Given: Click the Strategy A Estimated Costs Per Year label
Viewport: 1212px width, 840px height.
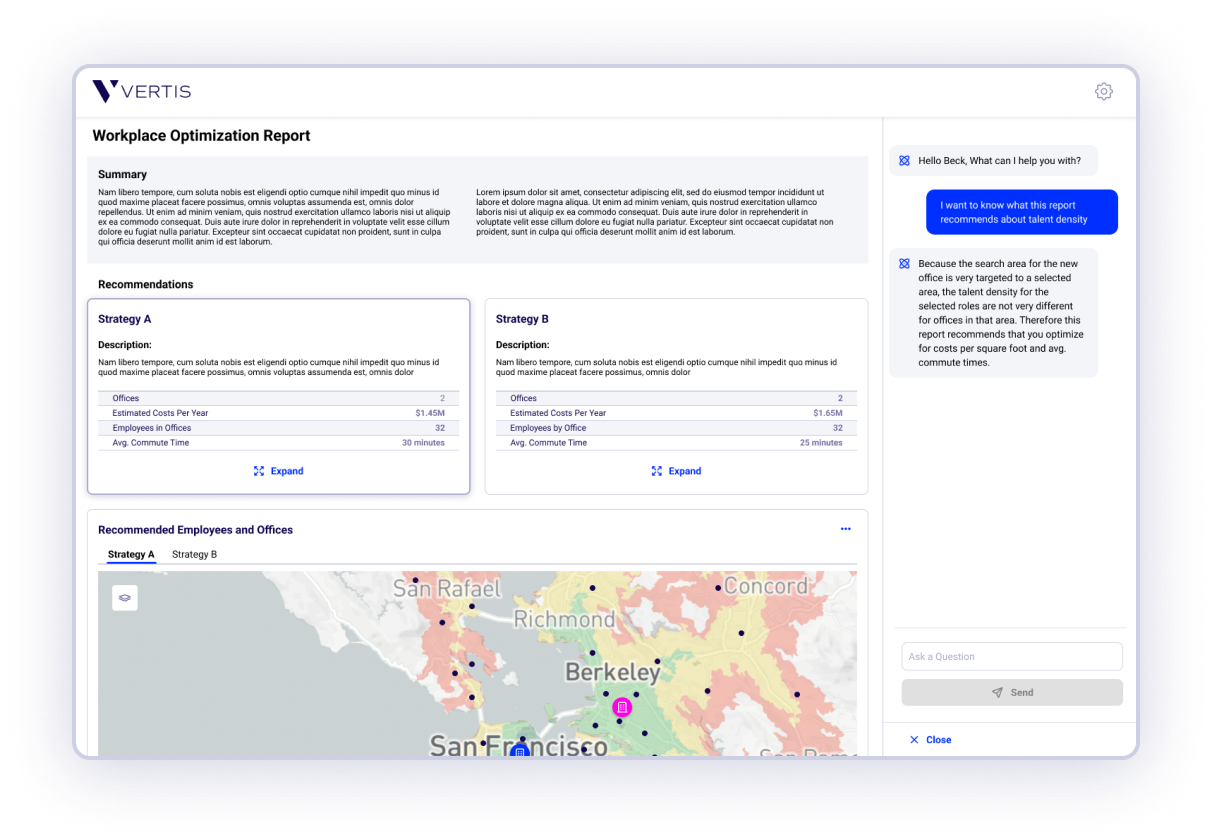Looking at the screenshot, I should [x=160, y=413].
